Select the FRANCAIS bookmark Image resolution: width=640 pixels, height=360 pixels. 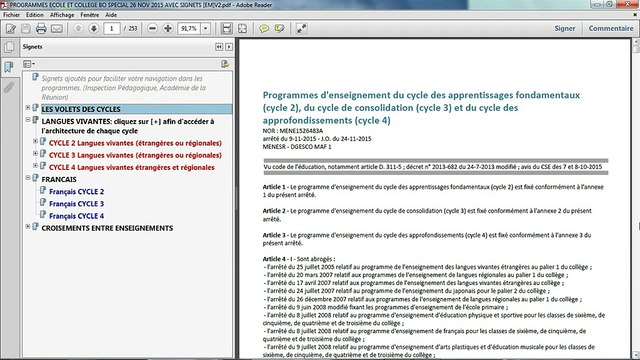59,180
